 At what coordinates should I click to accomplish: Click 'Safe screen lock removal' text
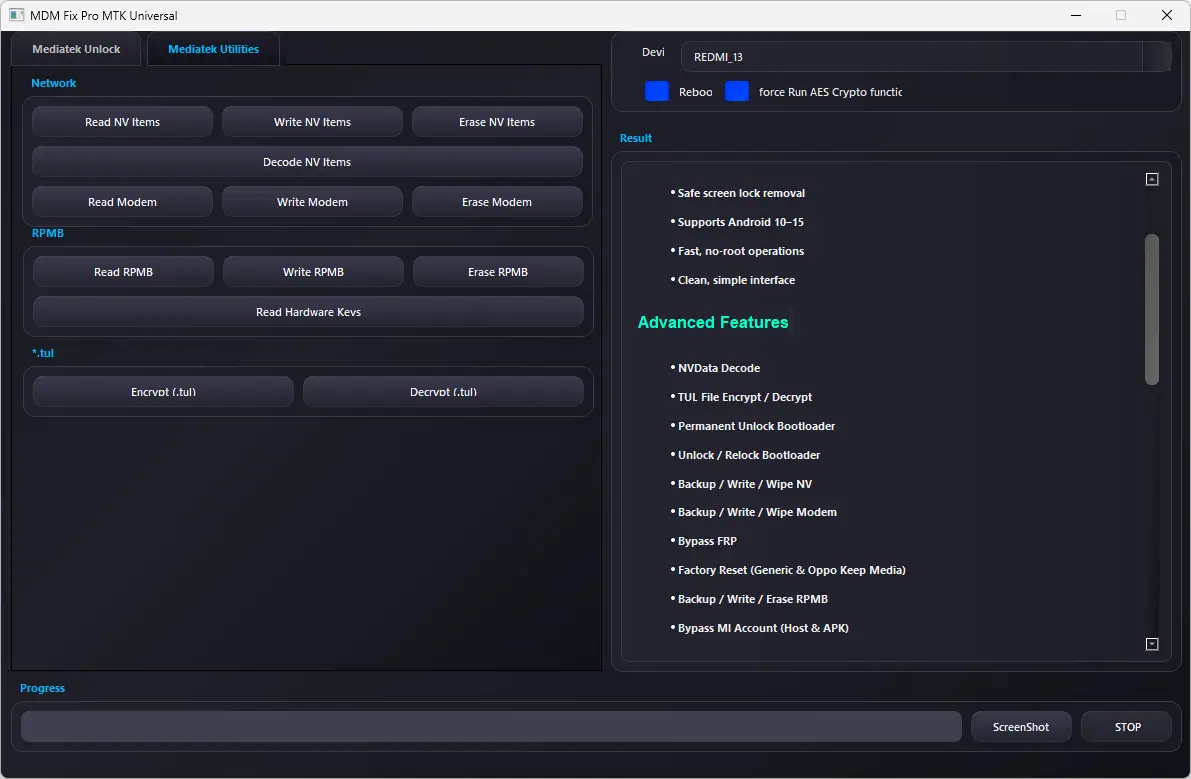tap(741, 194)
